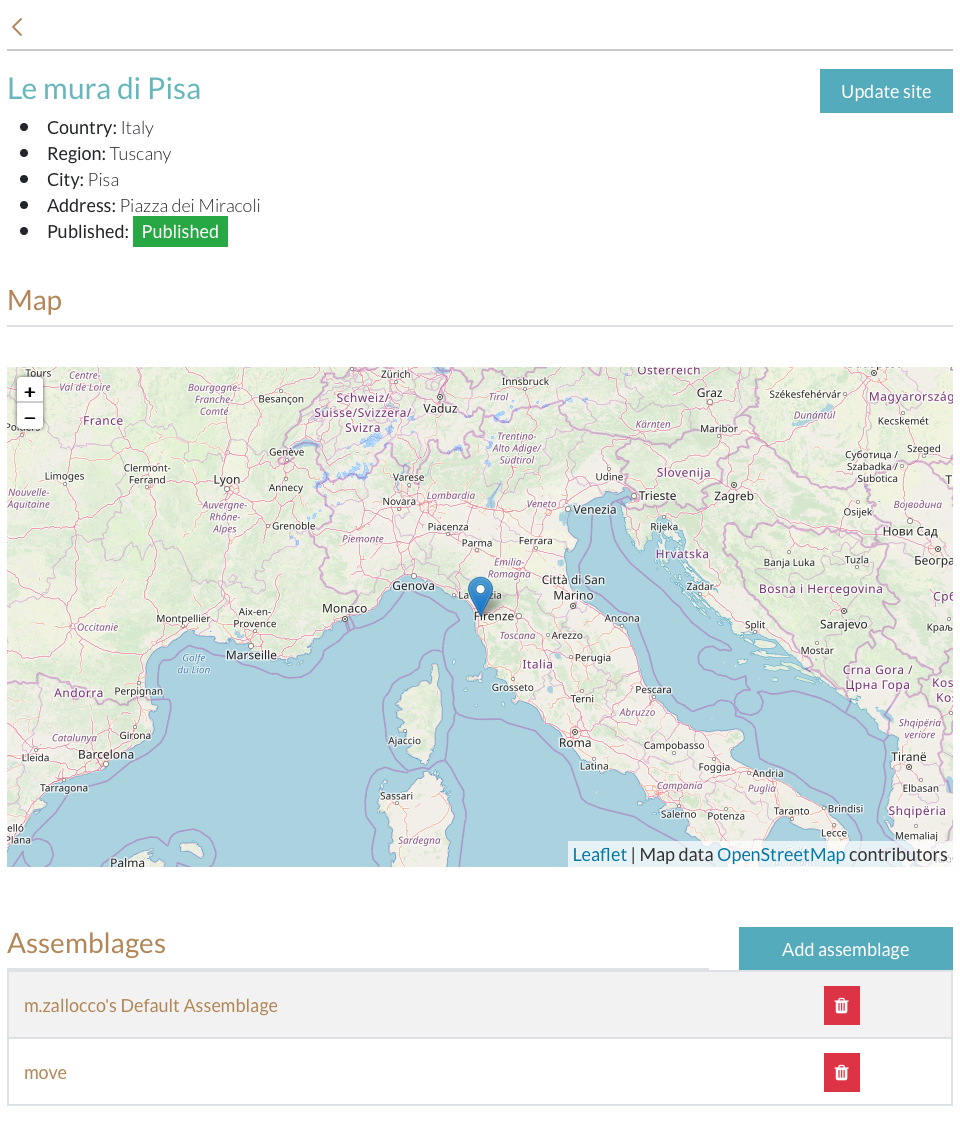Screen dimensions: 960x1122
Task: Follow the Leaflet attribution link
Action: point(599,854)
